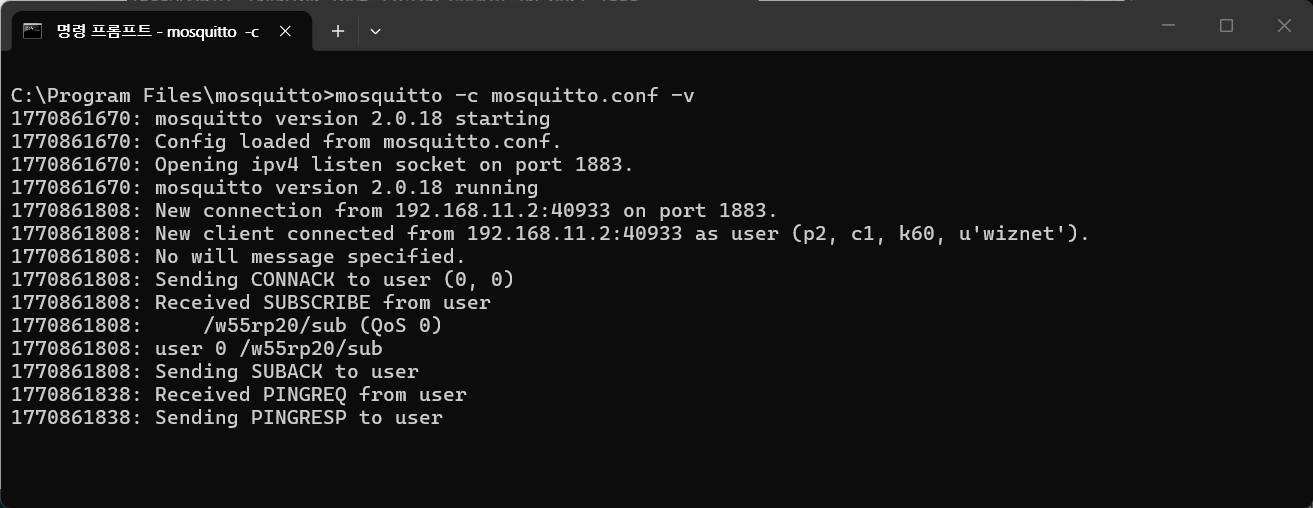
Task: Close the mosquitto terminal tab
Action: click(285, 31)
